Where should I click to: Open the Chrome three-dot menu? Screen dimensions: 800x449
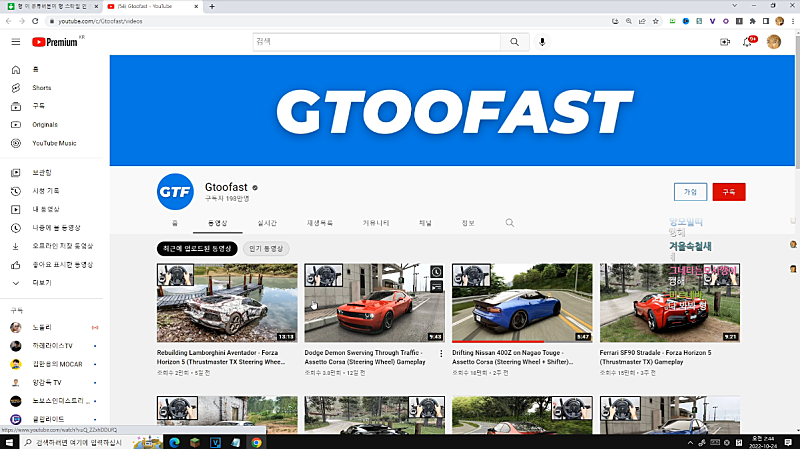pyautogui.click(x=792, y=20)
